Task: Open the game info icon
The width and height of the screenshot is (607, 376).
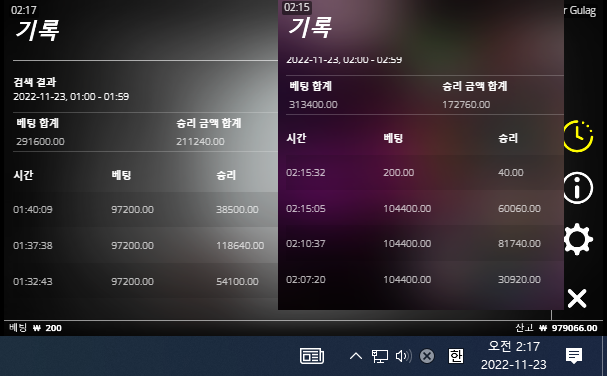Action: (x=578, y=188)
